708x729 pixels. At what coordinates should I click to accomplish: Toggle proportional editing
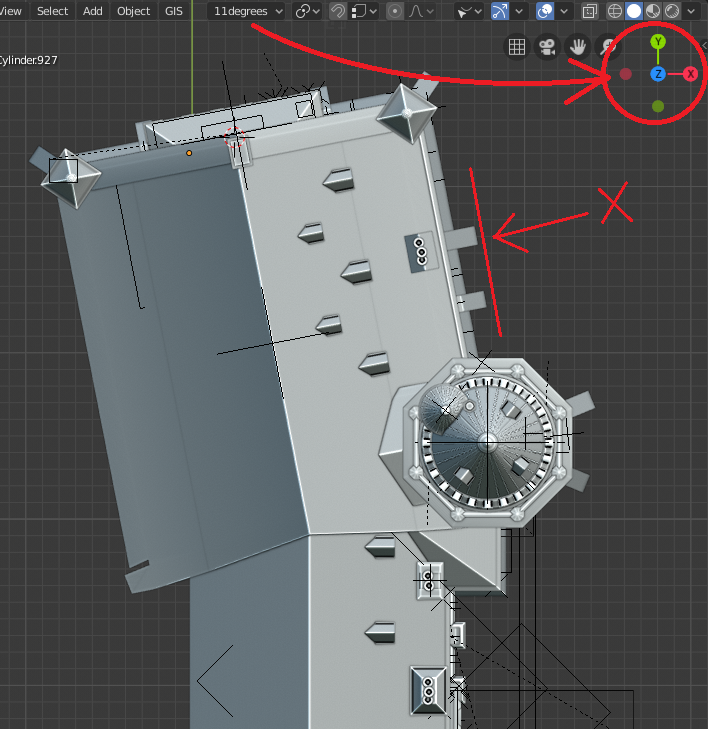[395, 11]
